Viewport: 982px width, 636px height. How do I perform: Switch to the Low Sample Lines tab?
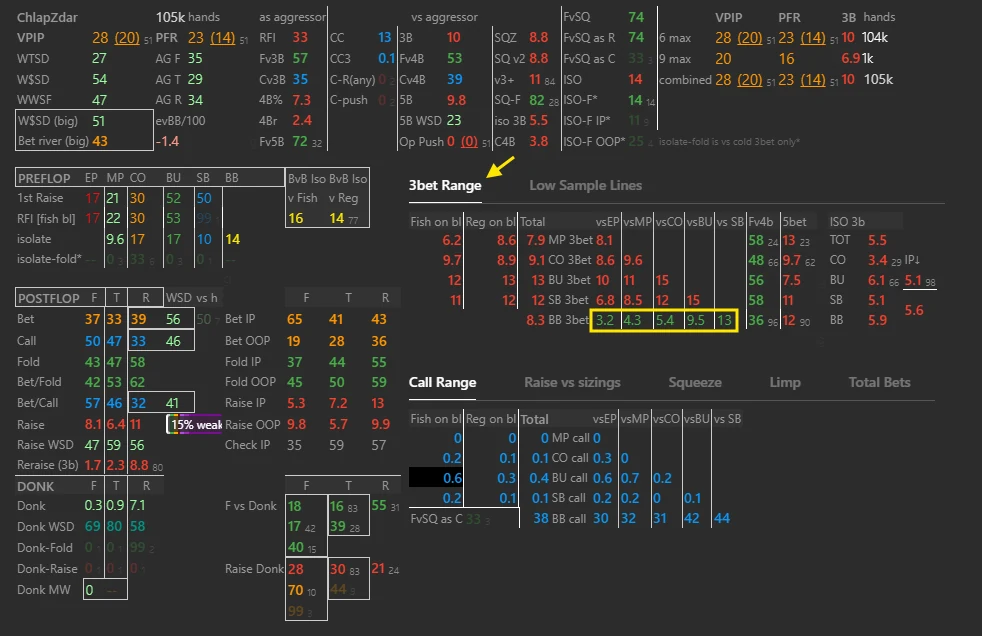(585, 185)
